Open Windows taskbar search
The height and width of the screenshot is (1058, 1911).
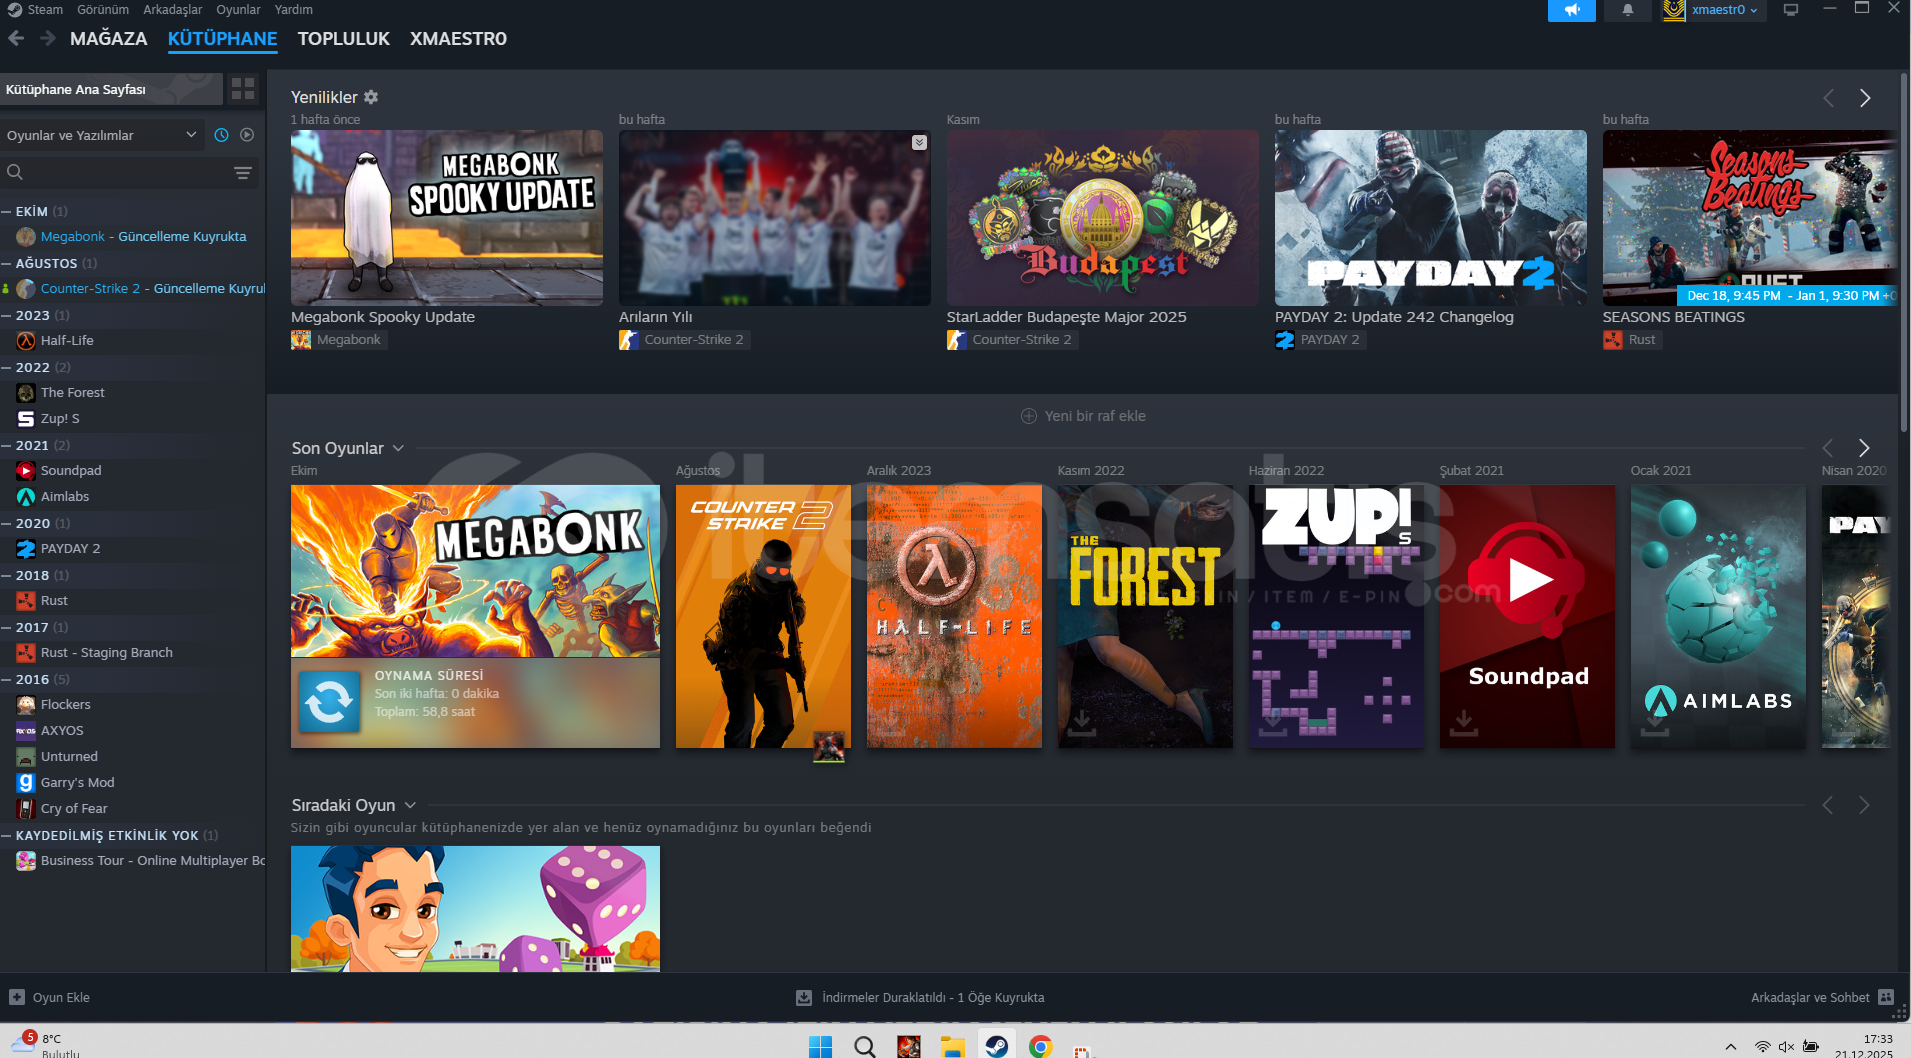(865, 1046)
